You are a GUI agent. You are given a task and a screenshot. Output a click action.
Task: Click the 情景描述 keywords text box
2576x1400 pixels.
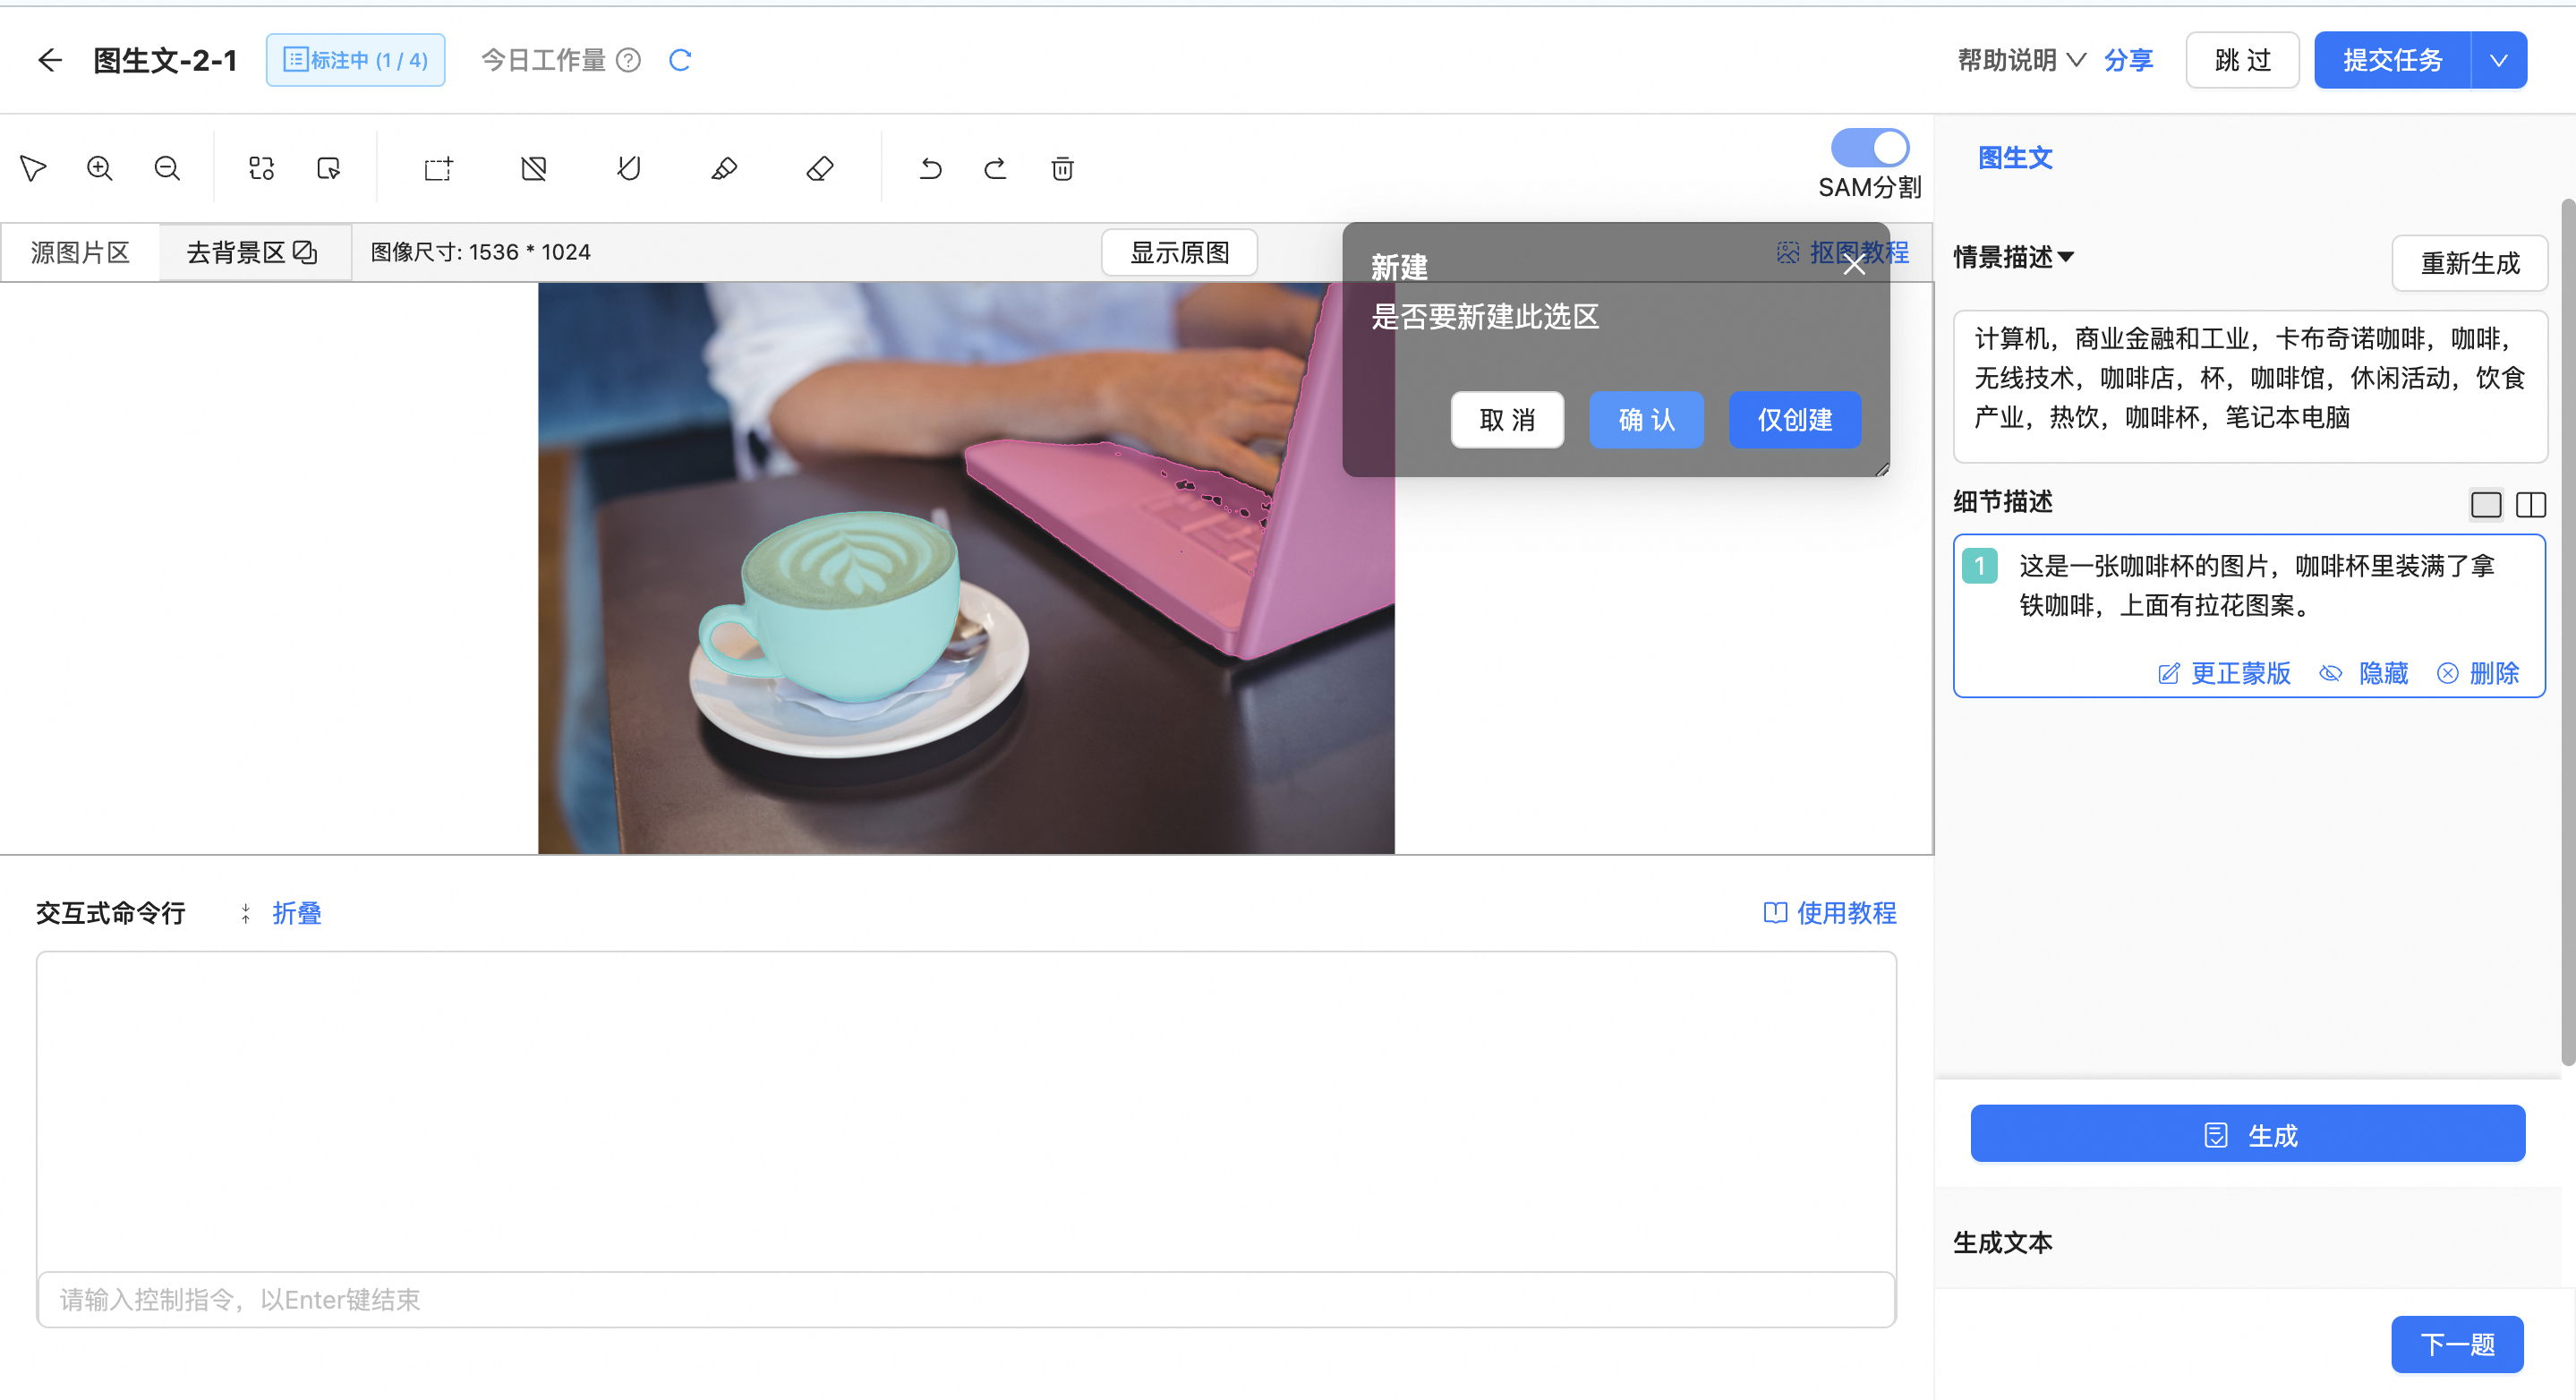(x=2249, y=385)
